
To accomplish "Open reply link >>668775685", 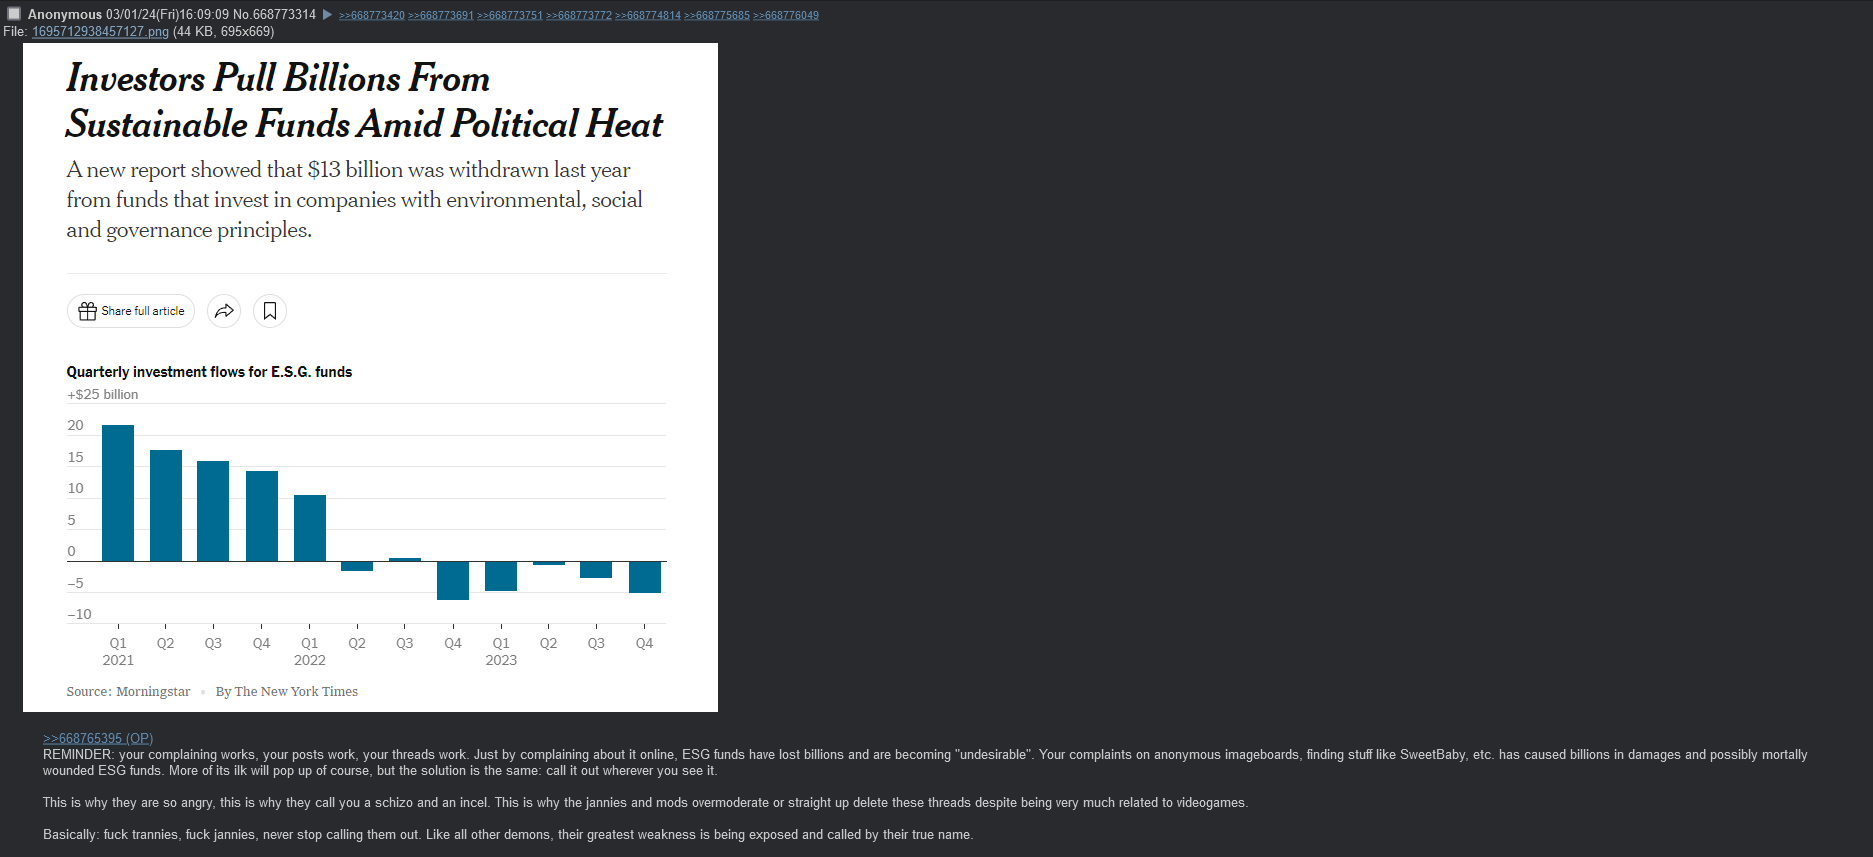I will [x=717, y=15].
